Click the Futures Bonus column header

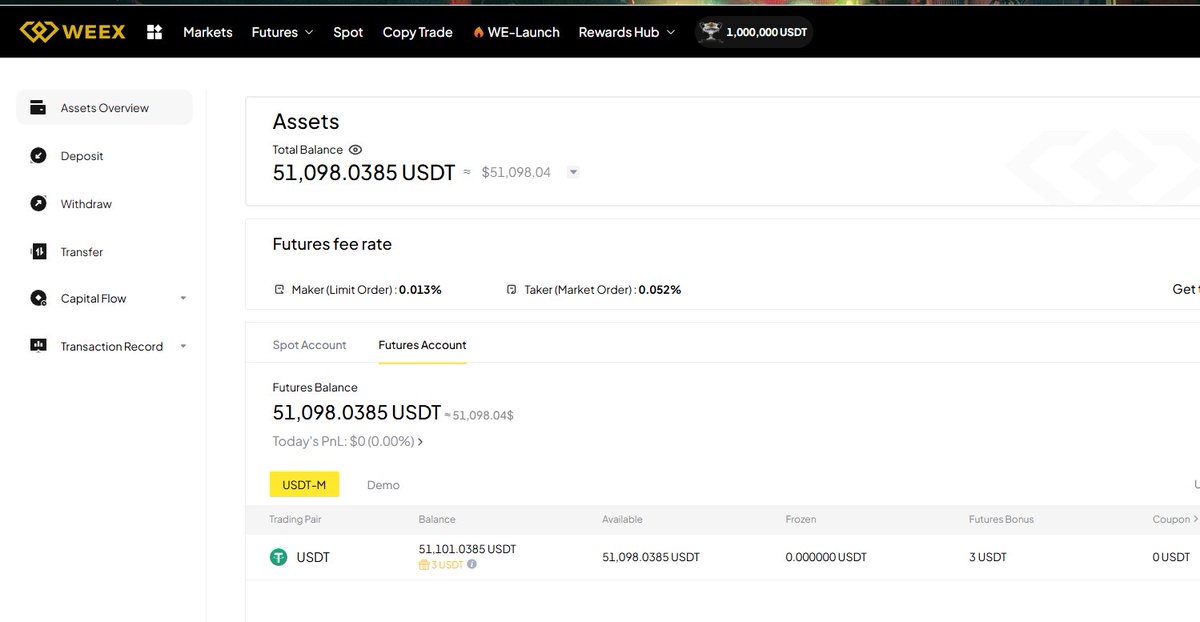point(1001,520)
